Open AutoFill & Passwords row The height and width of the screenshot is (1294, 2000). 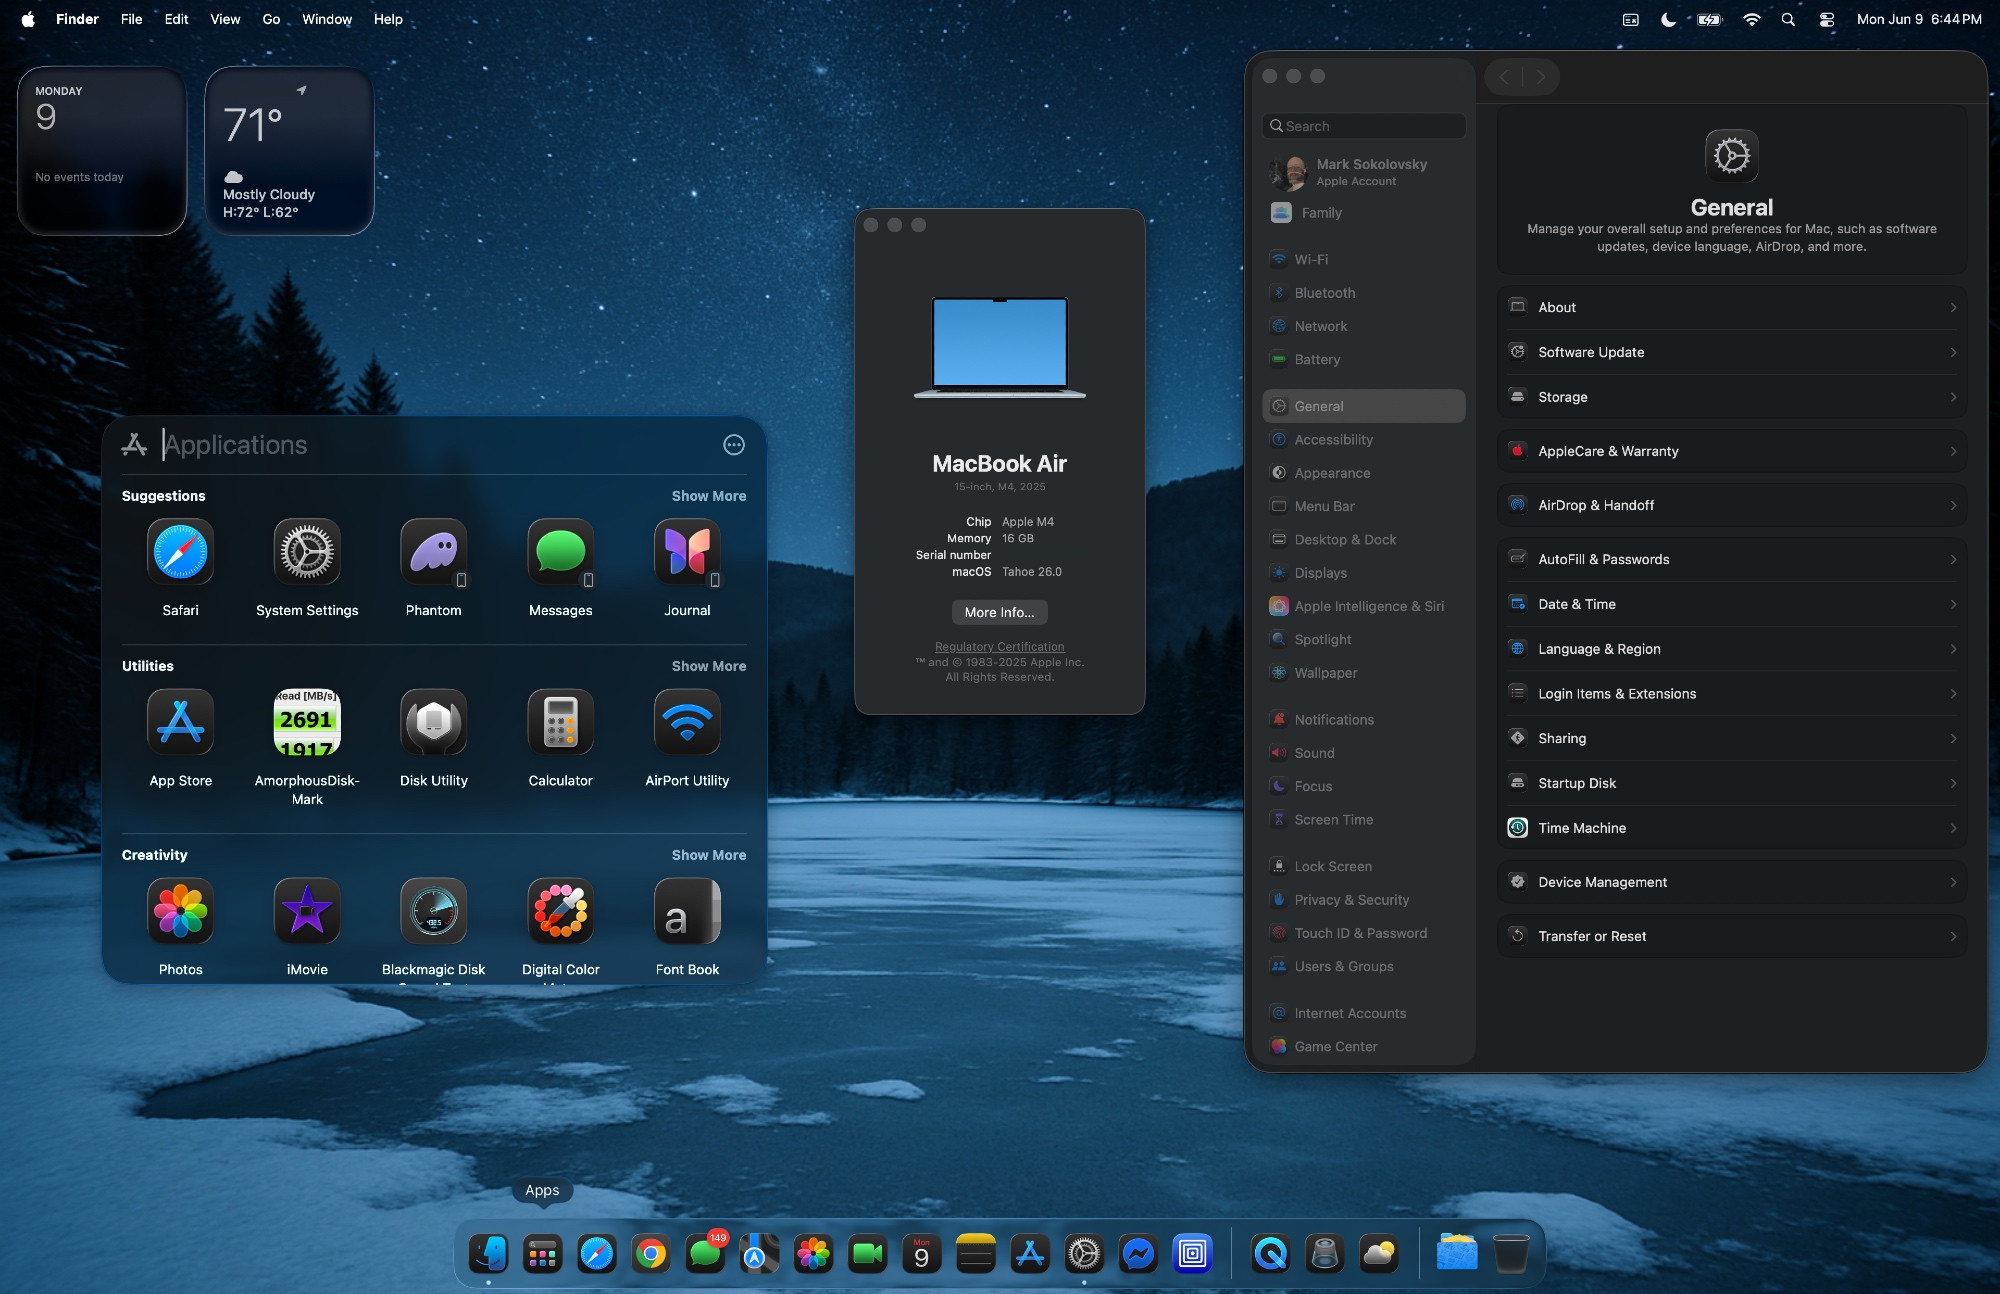(x=1732, y=559)
